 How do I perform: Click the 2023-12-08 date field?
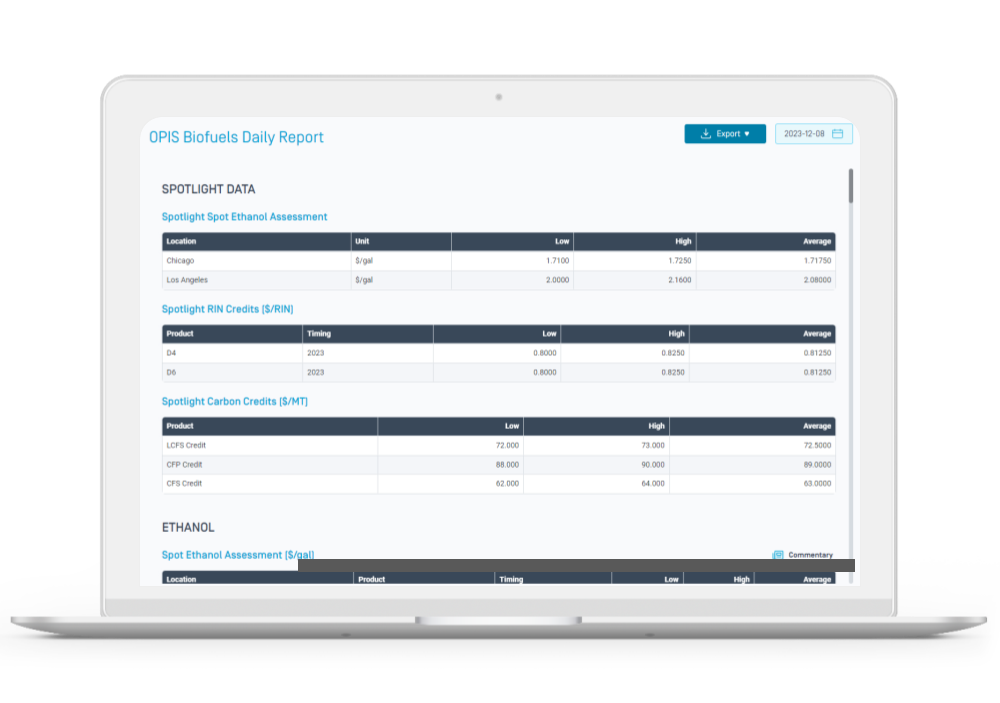(804, 134)
